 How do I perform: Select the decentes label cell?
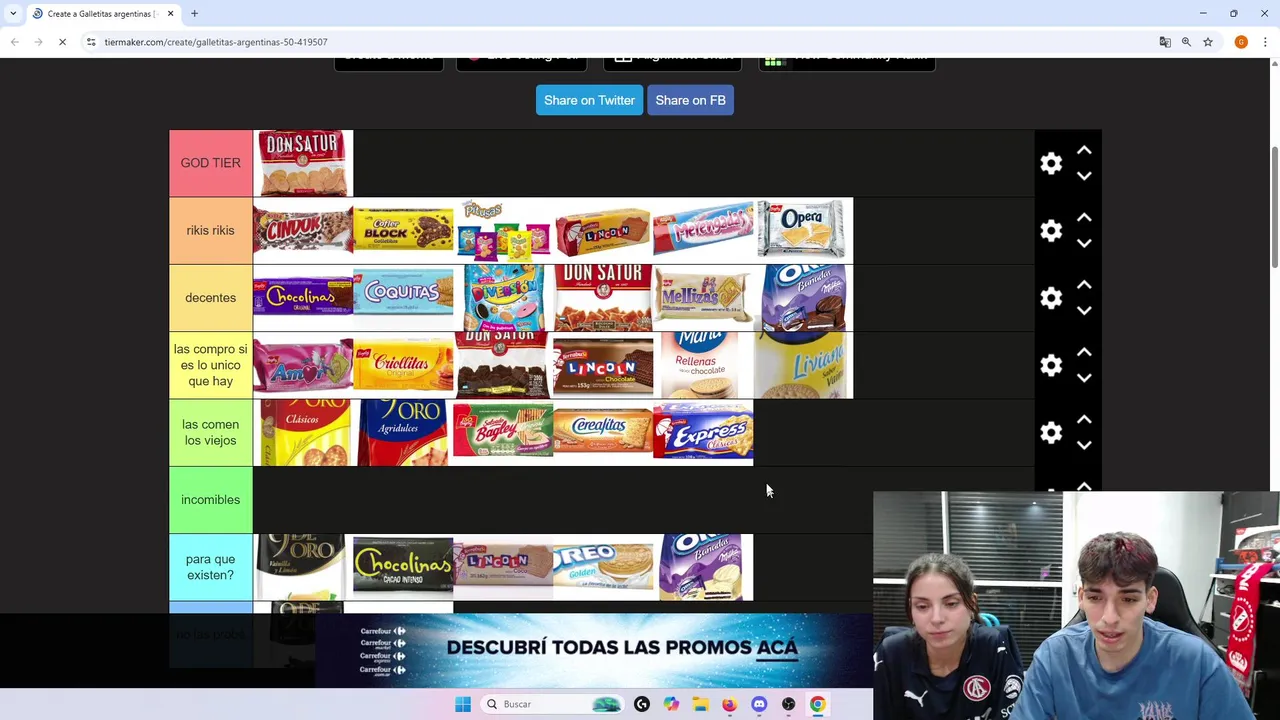(x=211, y=298)
